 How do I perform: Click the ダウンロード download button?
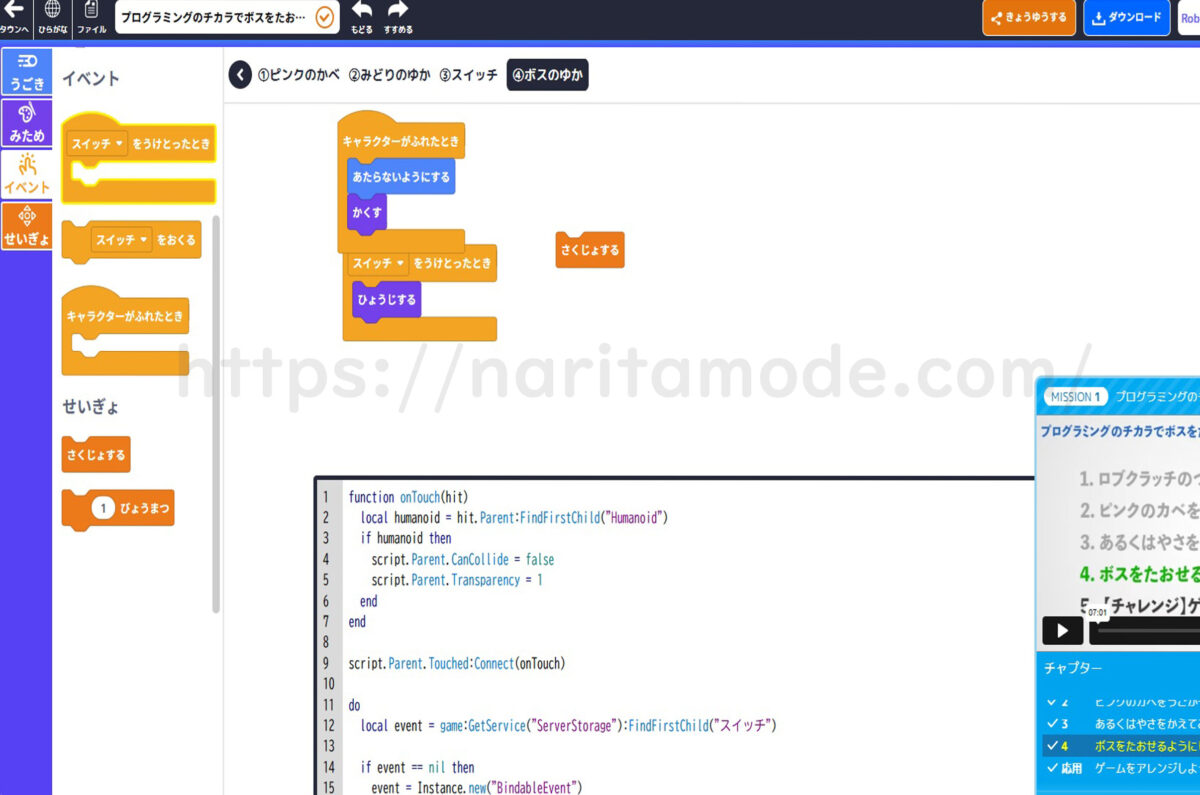pos(1126,18)
